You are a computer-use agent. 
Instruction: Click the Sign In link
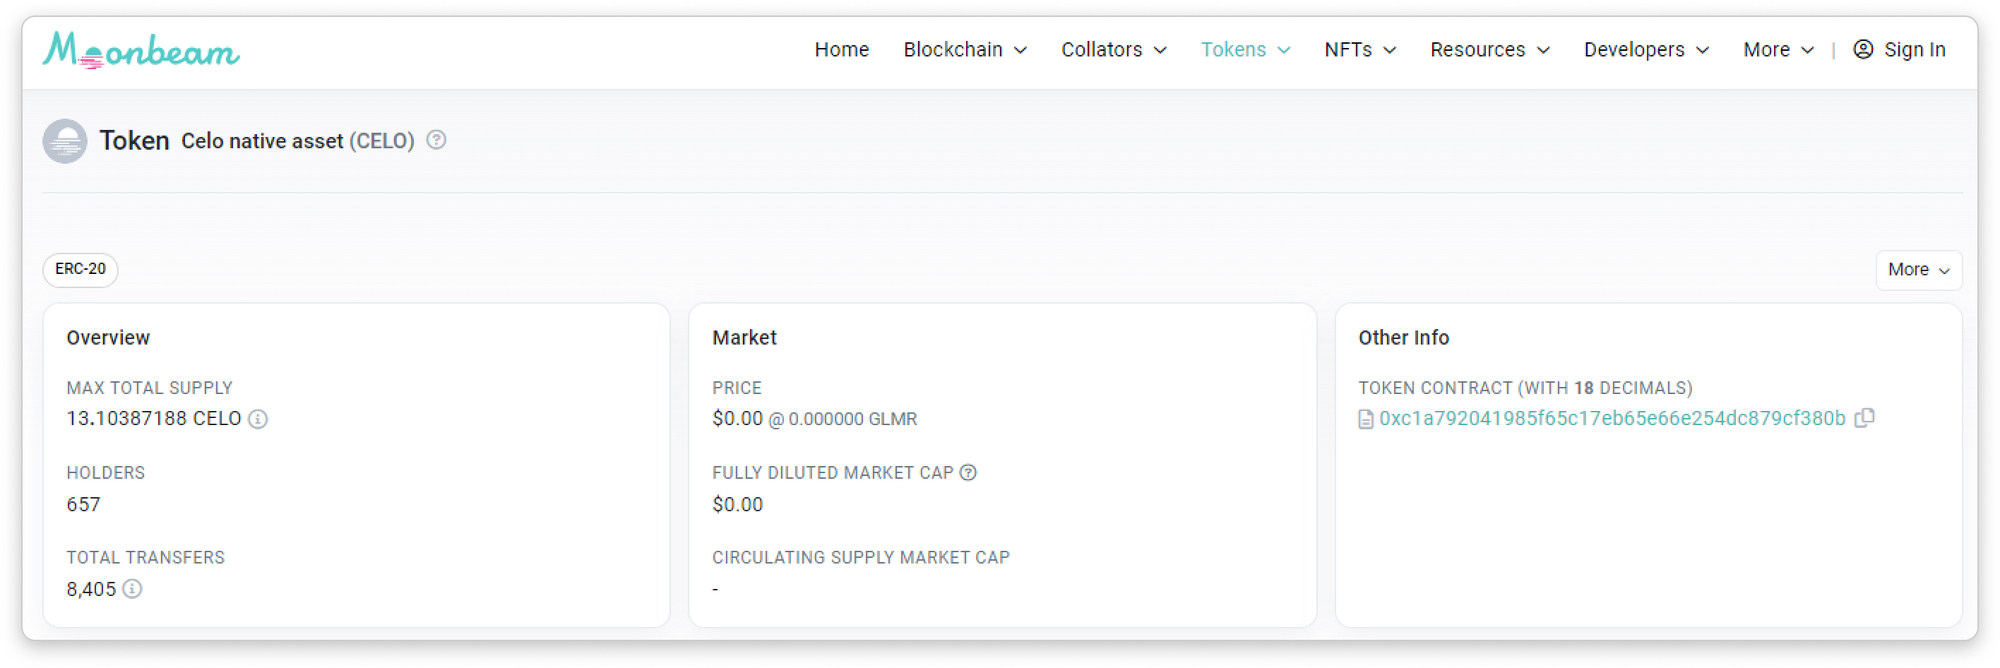[1914, 50]
